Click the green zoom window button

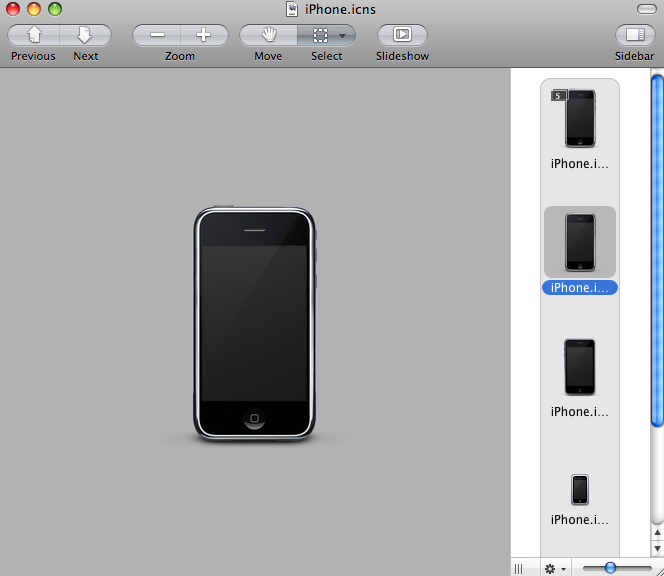click(x=55, y=9)
